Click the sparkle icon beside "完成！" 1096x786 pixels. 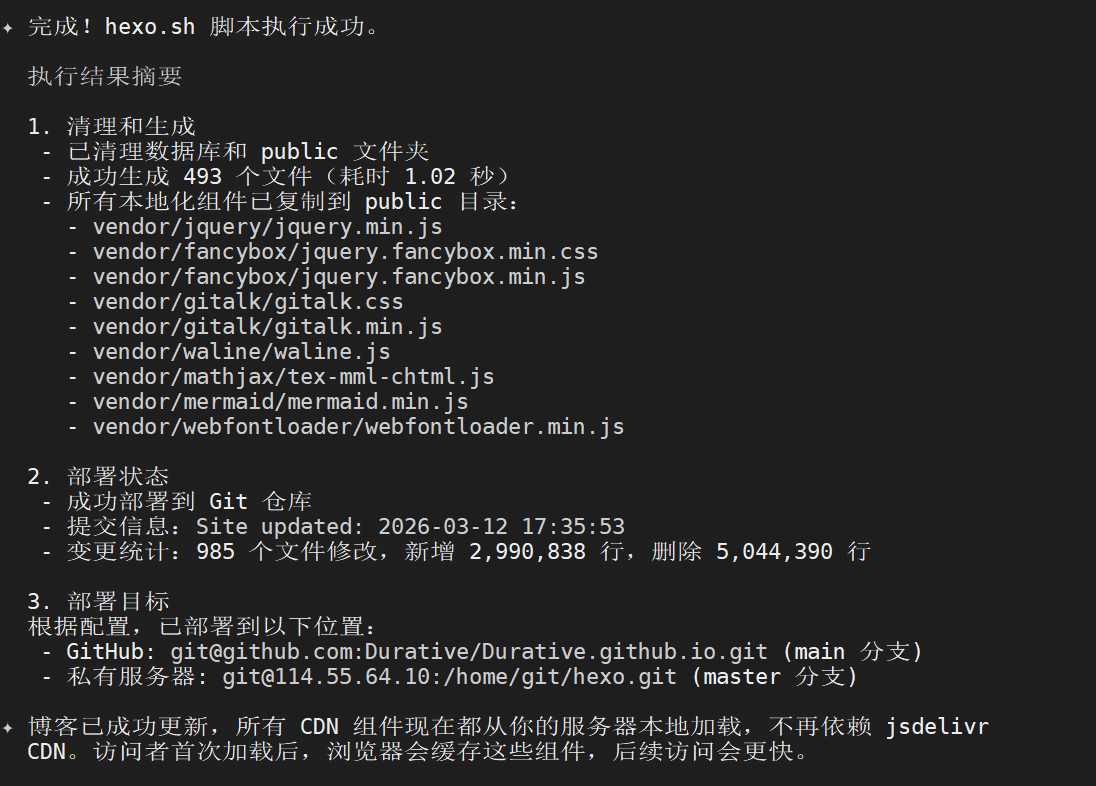pyautogui.click(x=8, y=28)
